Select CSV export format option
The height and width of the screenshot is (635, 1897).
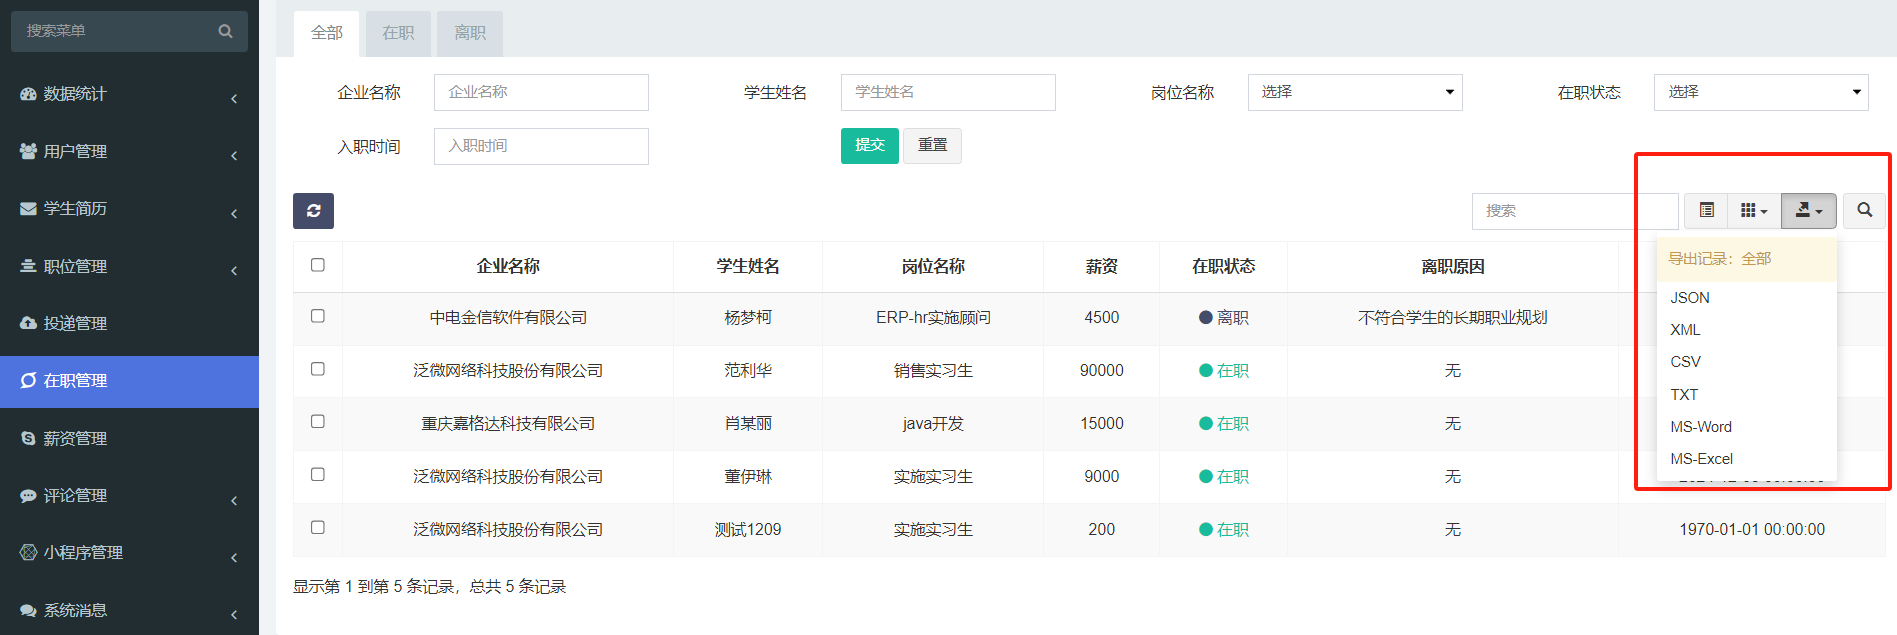point(1685,362)
